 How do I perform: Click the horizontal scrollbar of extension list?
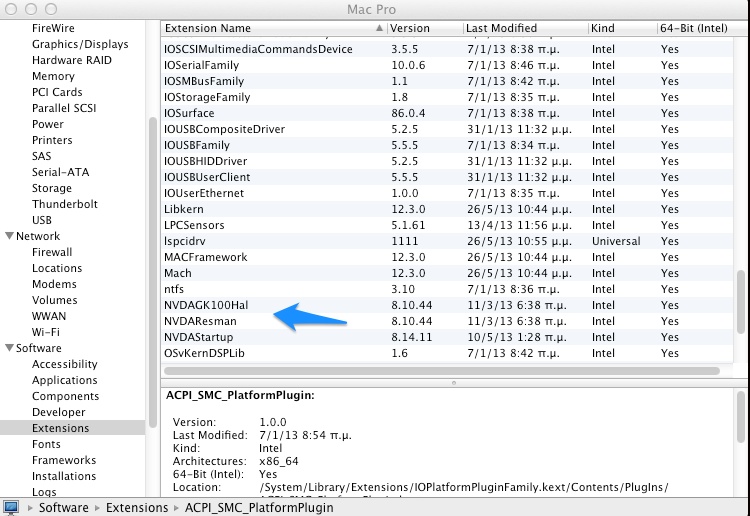tap(442, 371)
